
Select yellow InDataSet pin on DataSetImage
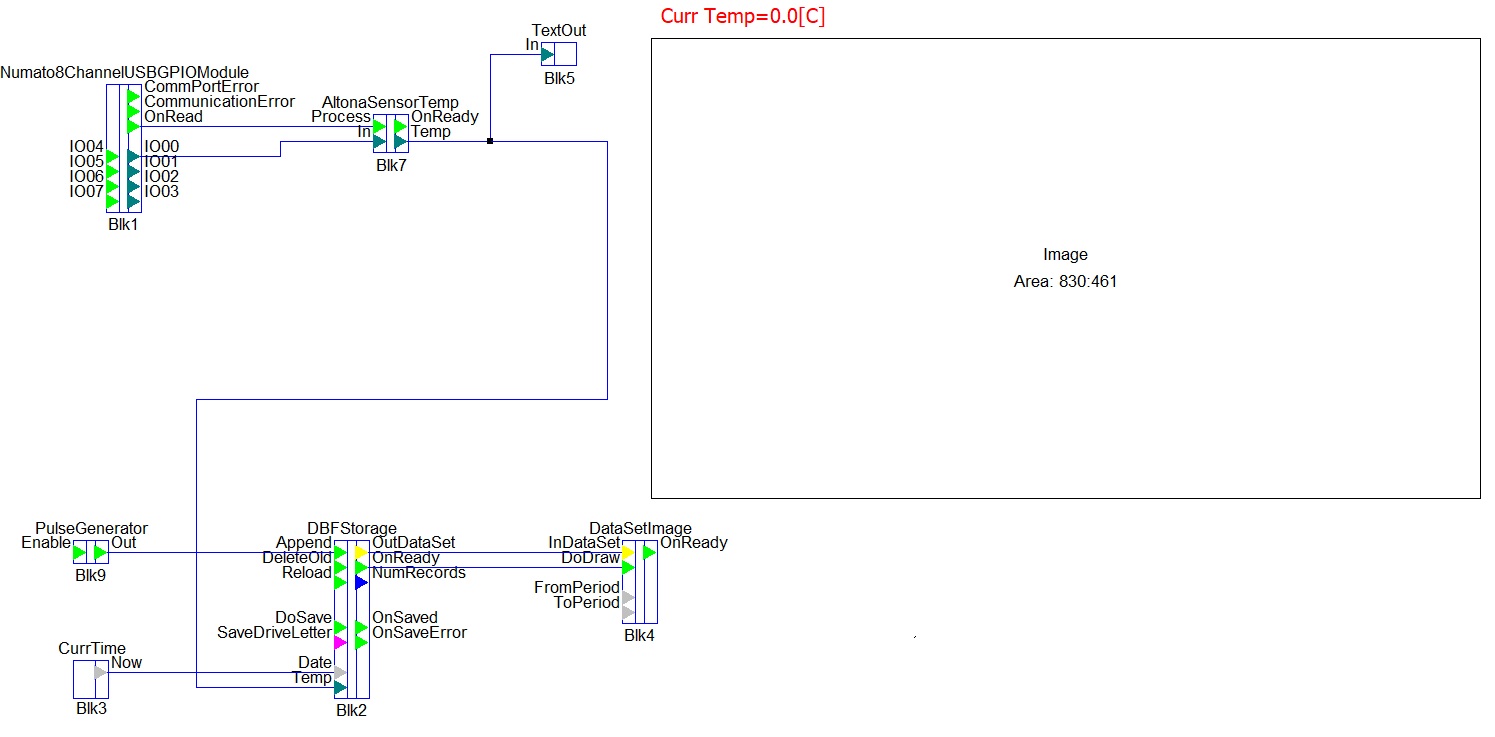(x=628, y=552)
